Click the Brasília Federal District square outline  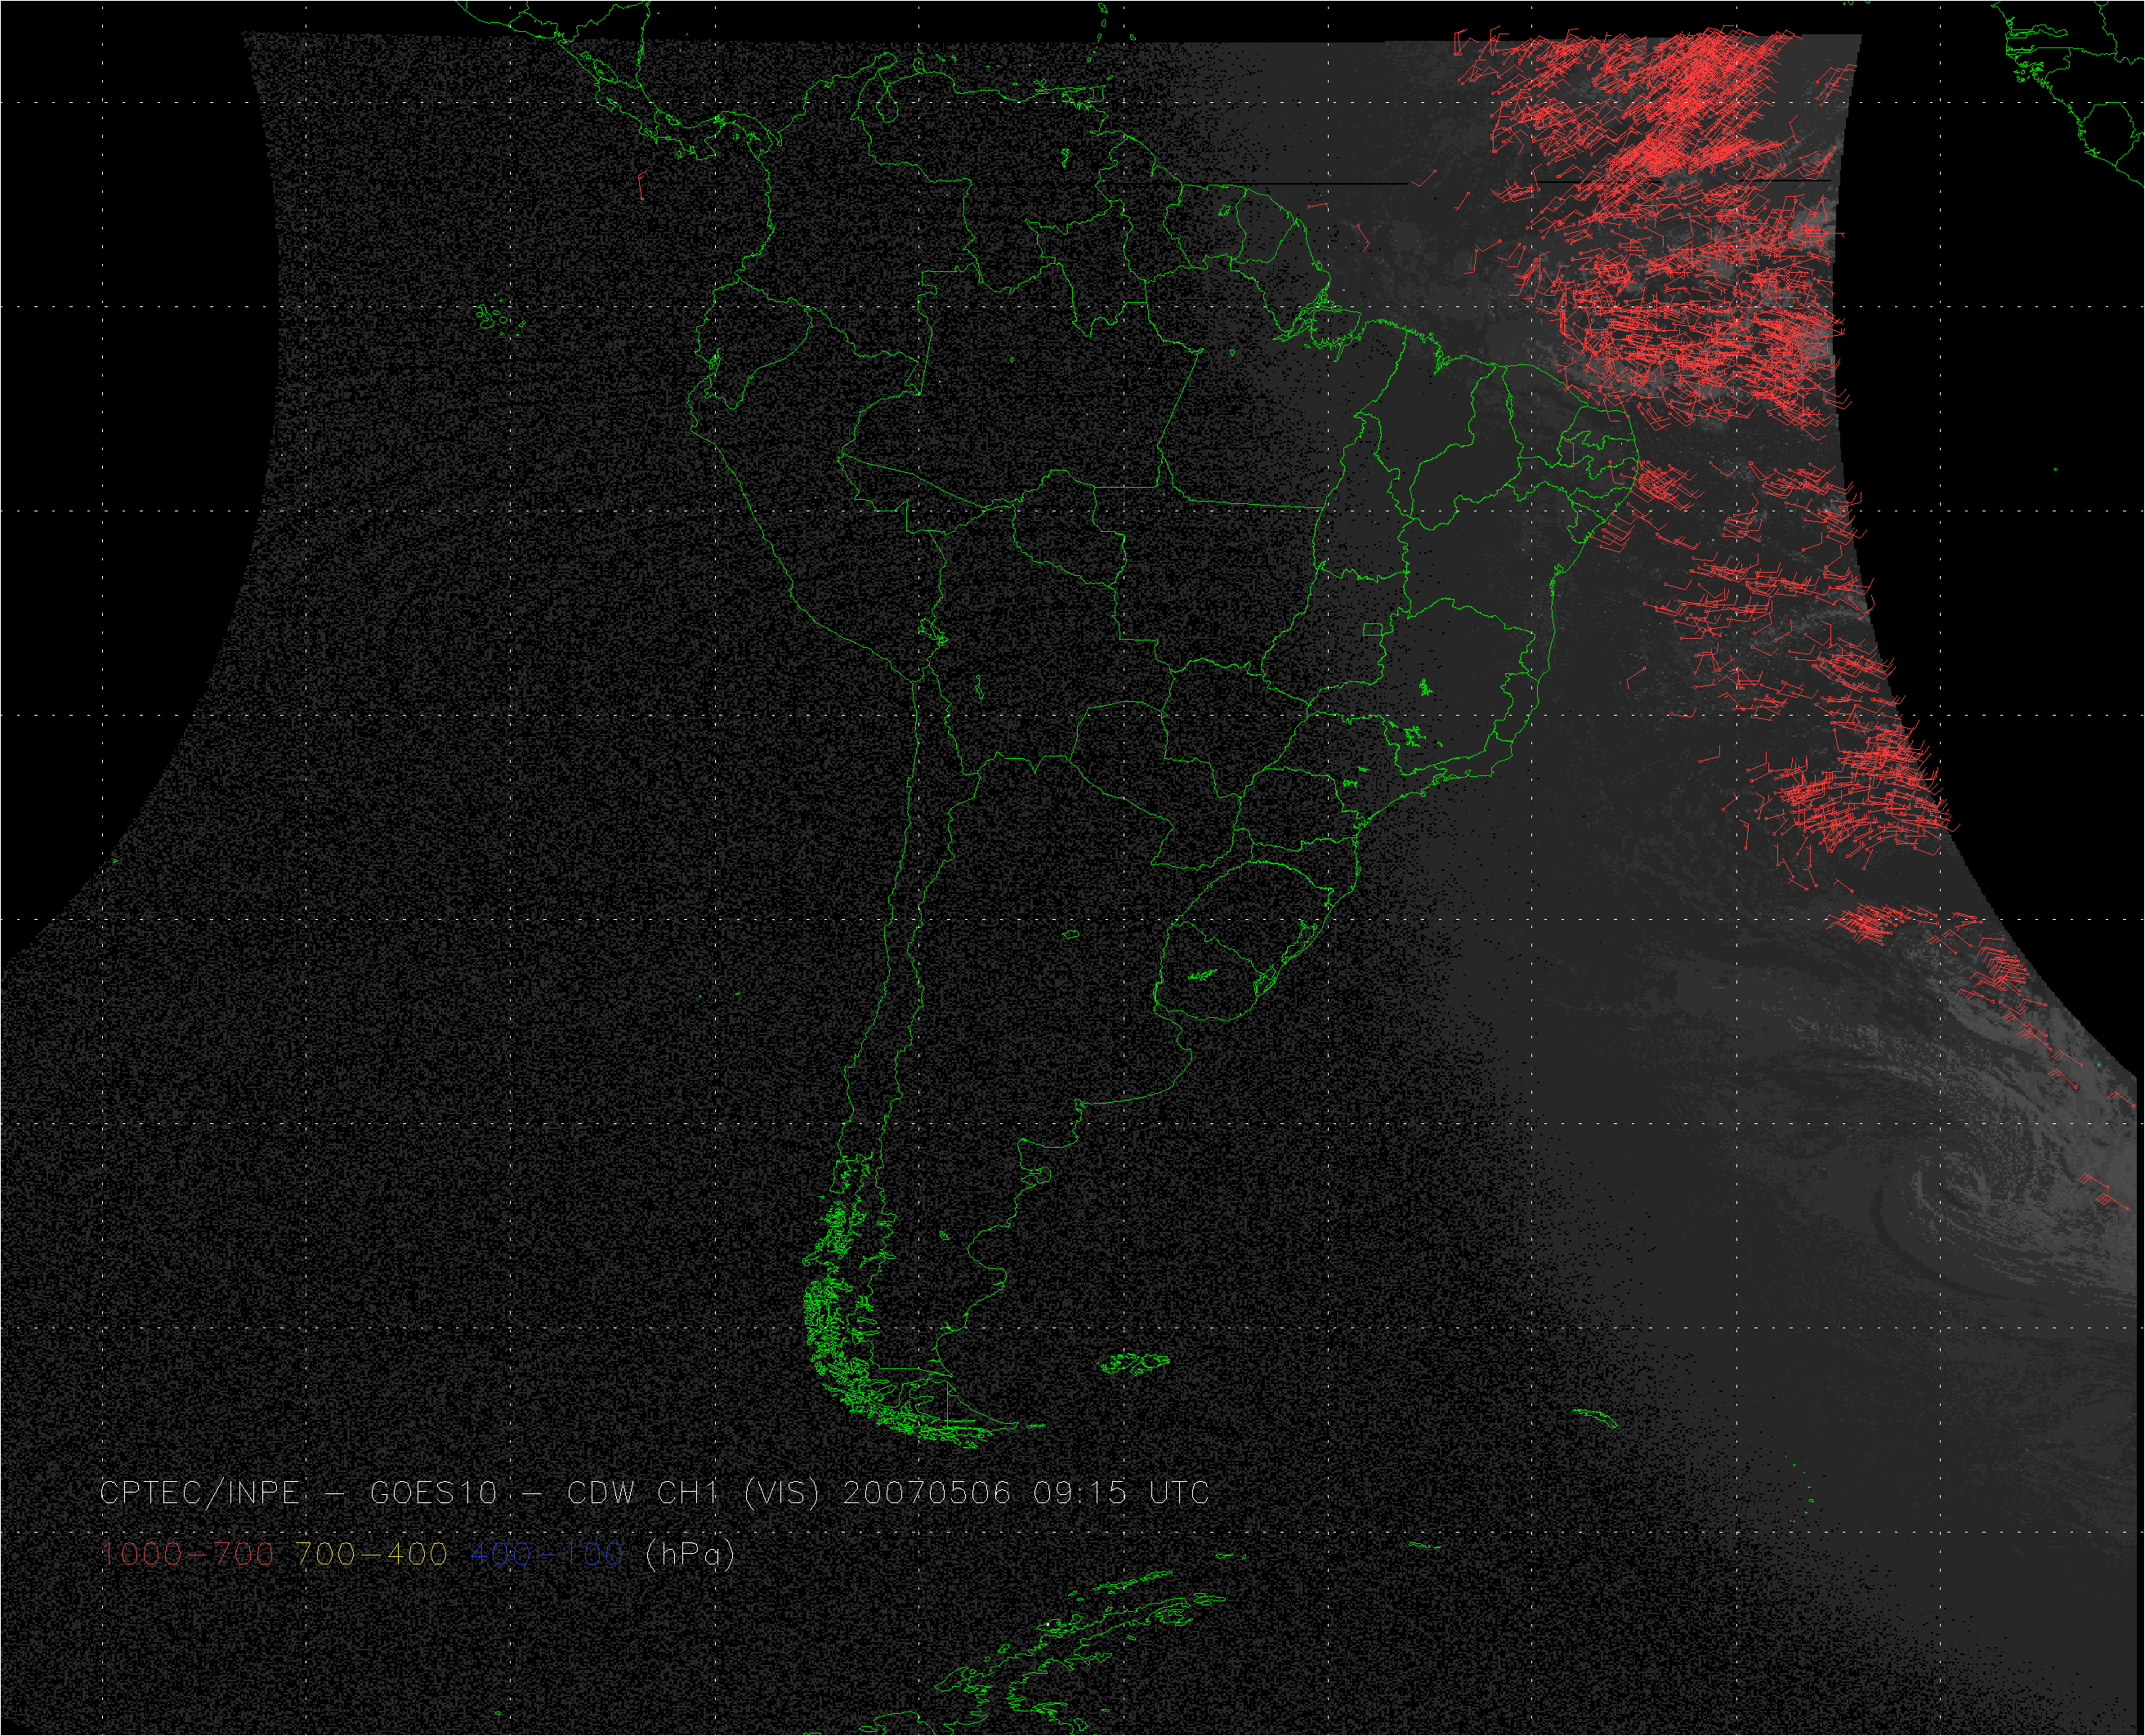1373,629
